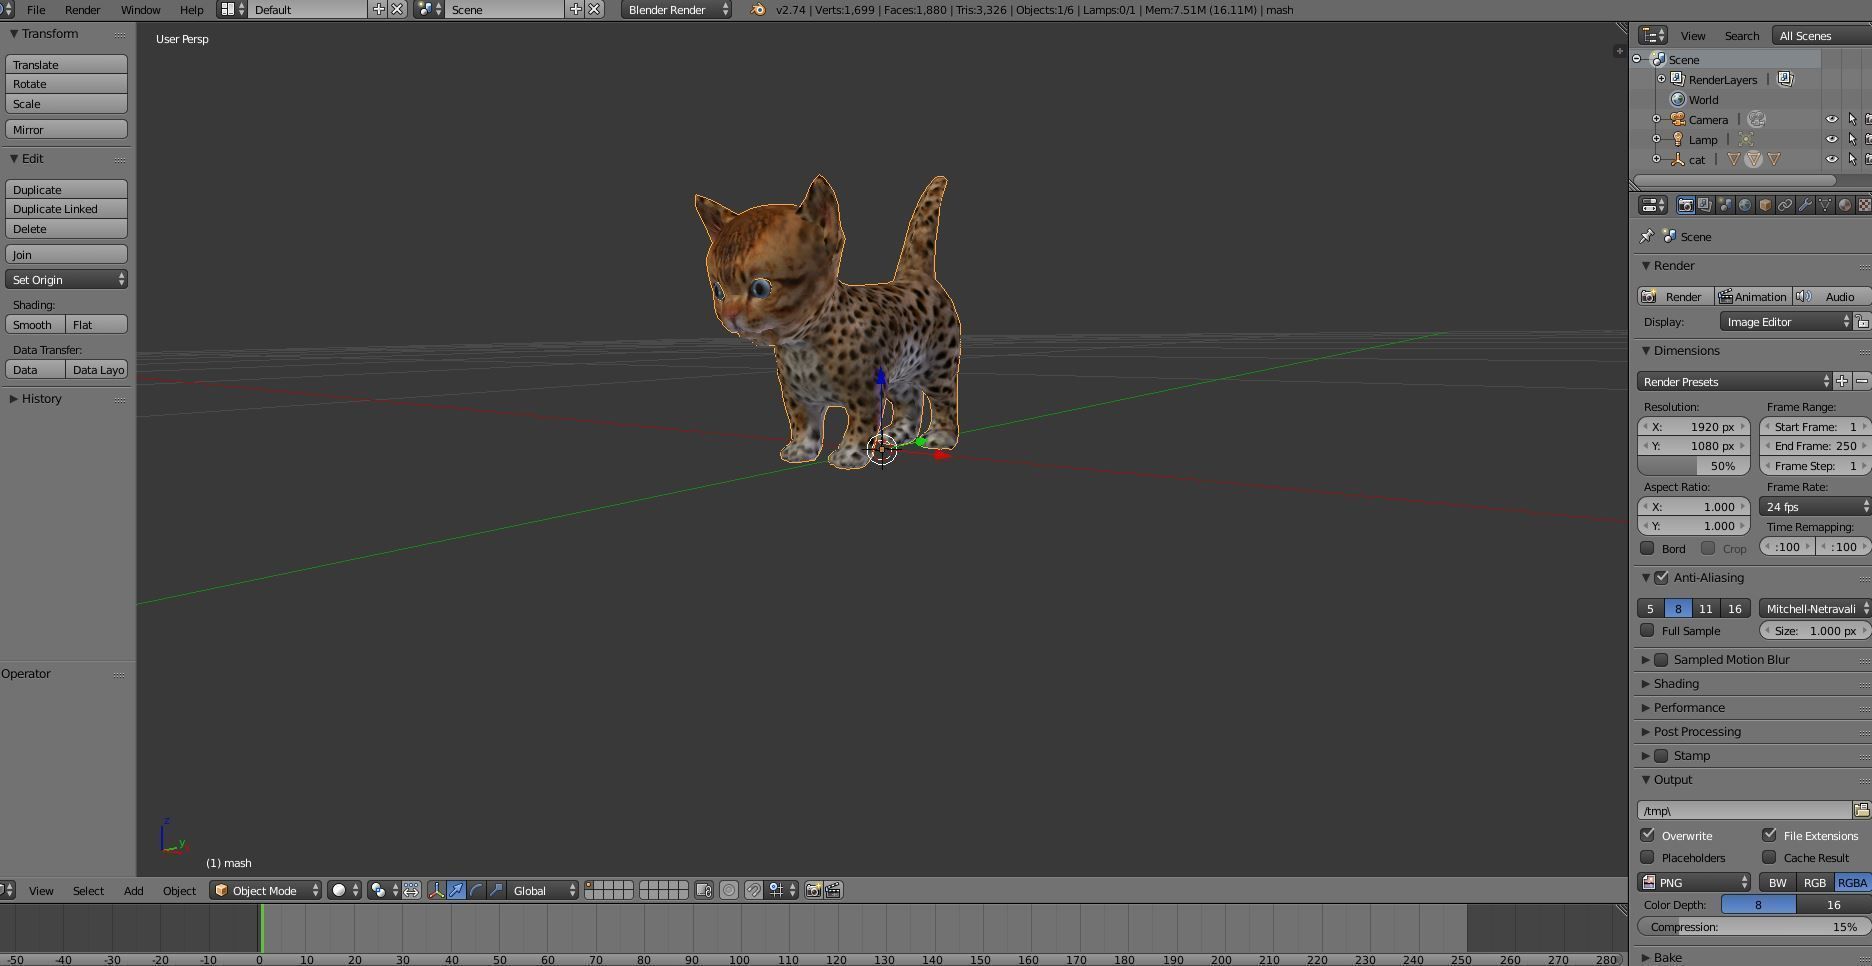
Task: Click the selected middle mesh icon on the cat row
Action: pos(1753,160)
